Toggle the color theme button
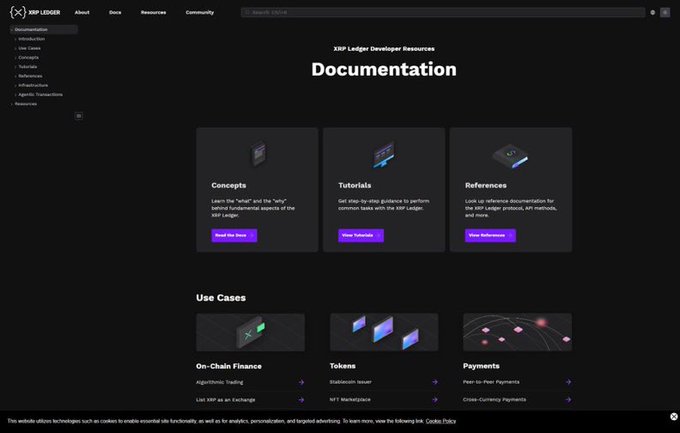Viewport: 680px width, 433px height. click(665, 13)
